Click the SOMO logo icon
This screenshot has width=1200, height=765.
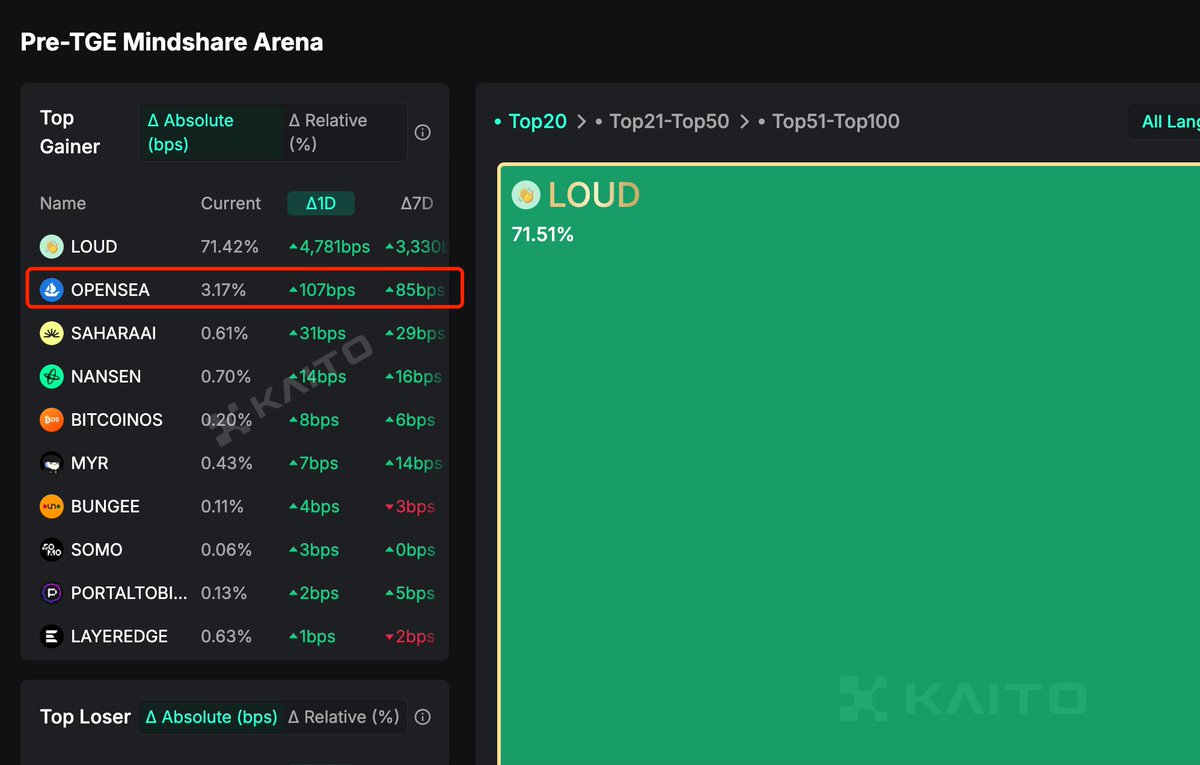[x=52, y=550]
